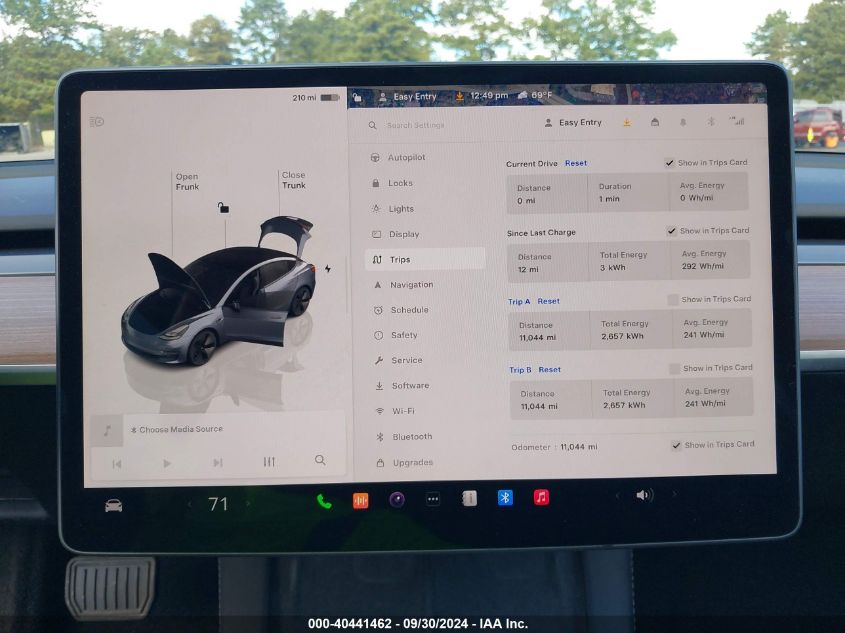Viewport: 845px width, 633px height.
Task: Open the all apps three-dot launcher
Action: tap(433, 499)
